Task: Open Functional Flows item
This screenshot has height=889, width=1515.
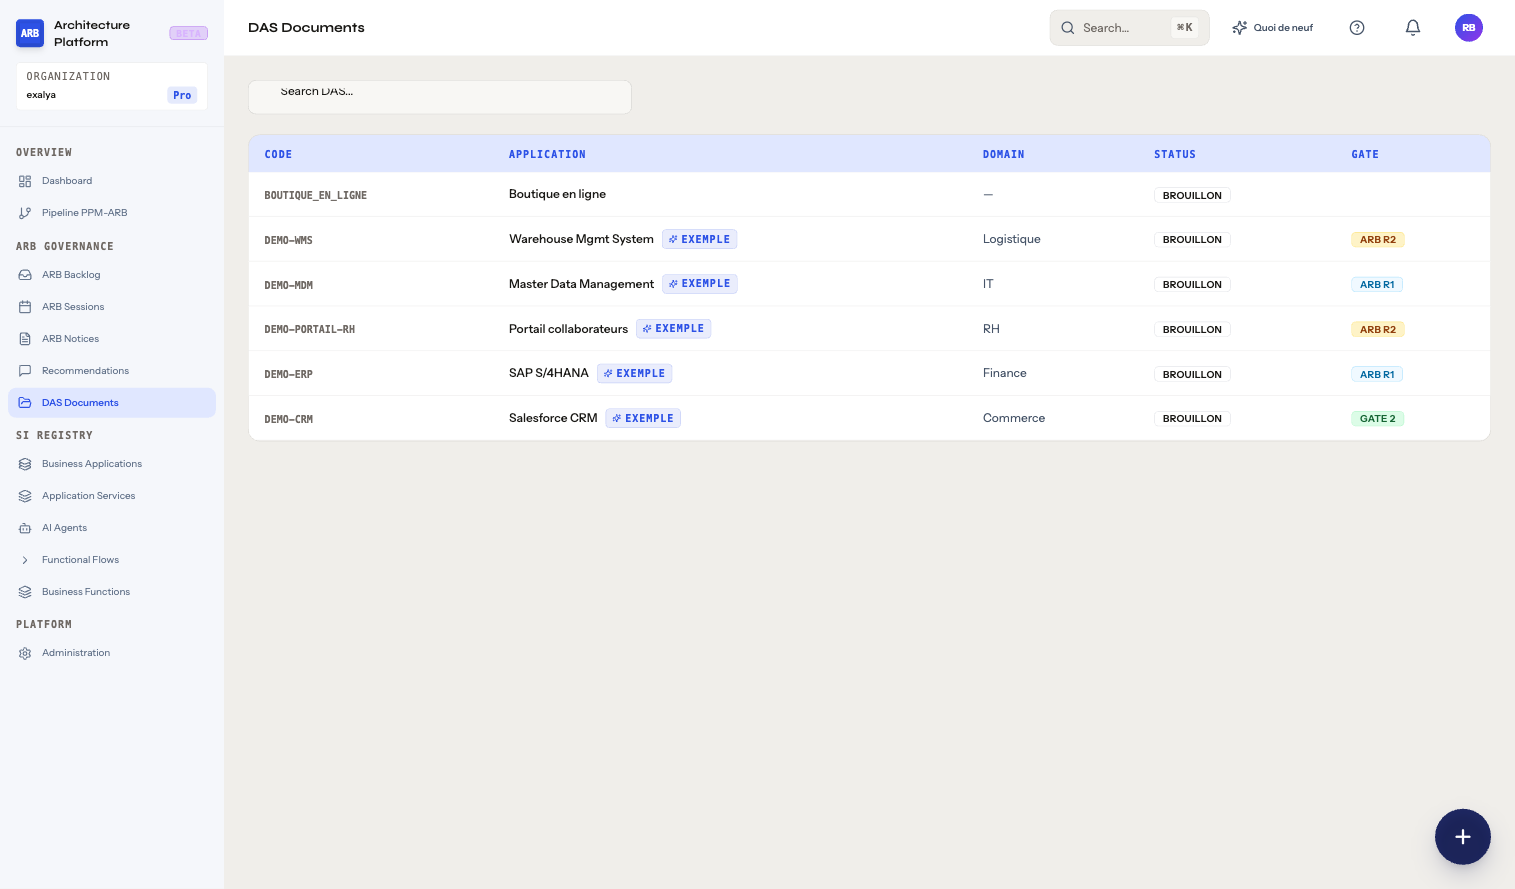Action: click(112, 560)
